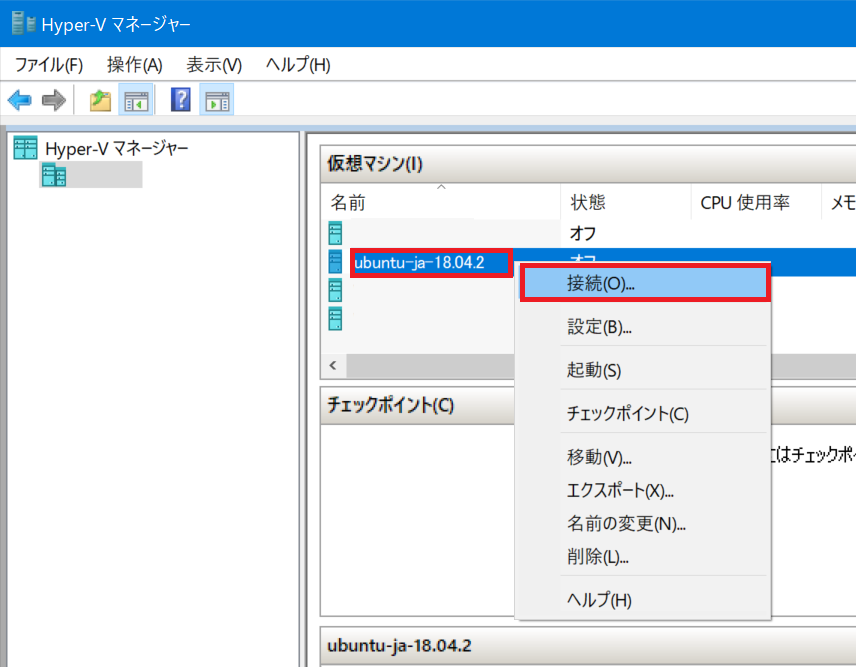Open the ファイル(F) menu
This screenshot has width=856, height=667.
click(49, 64)
